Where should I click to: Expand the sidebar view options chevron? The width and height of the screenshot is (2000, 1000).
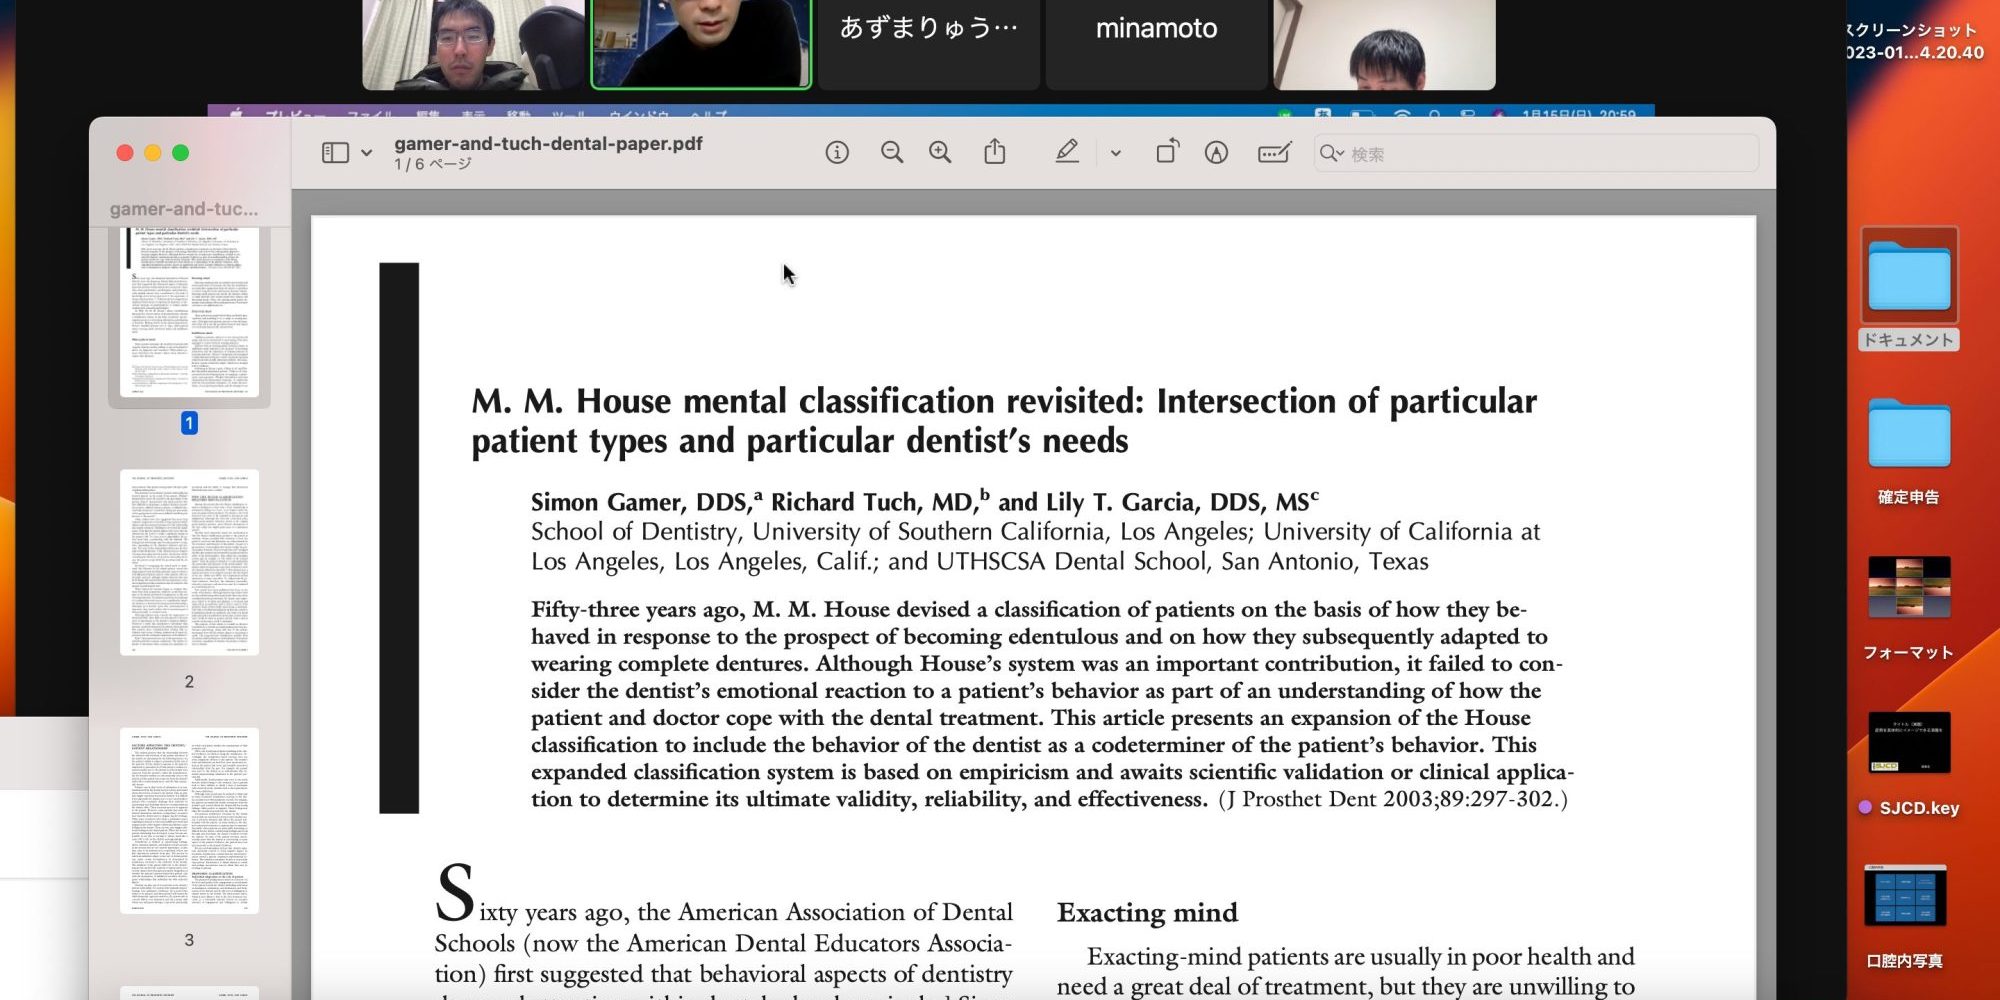(367, 154)
